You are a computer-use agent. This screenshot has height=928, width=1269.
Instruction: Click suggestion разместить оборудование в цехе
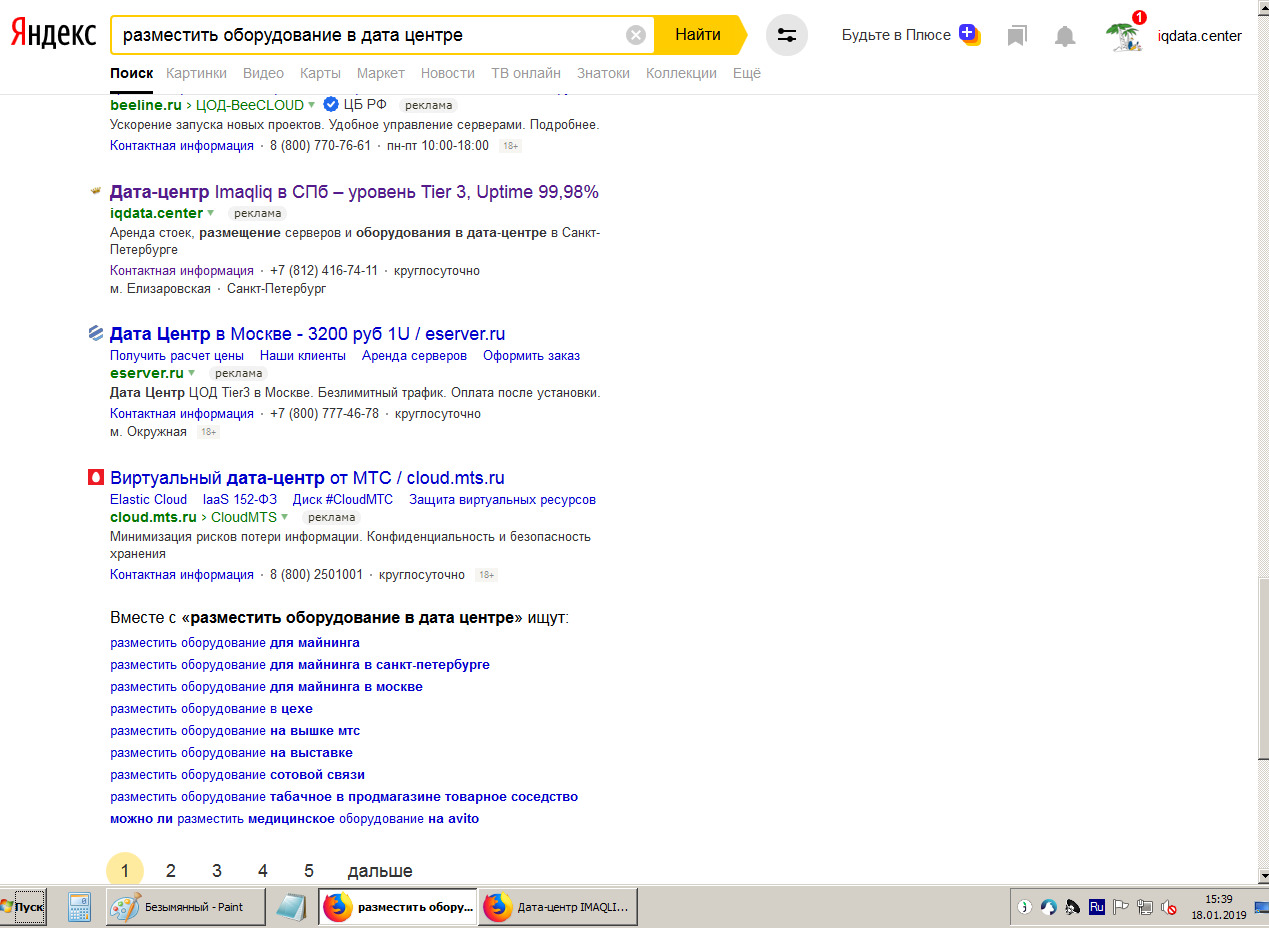(211, 709)
